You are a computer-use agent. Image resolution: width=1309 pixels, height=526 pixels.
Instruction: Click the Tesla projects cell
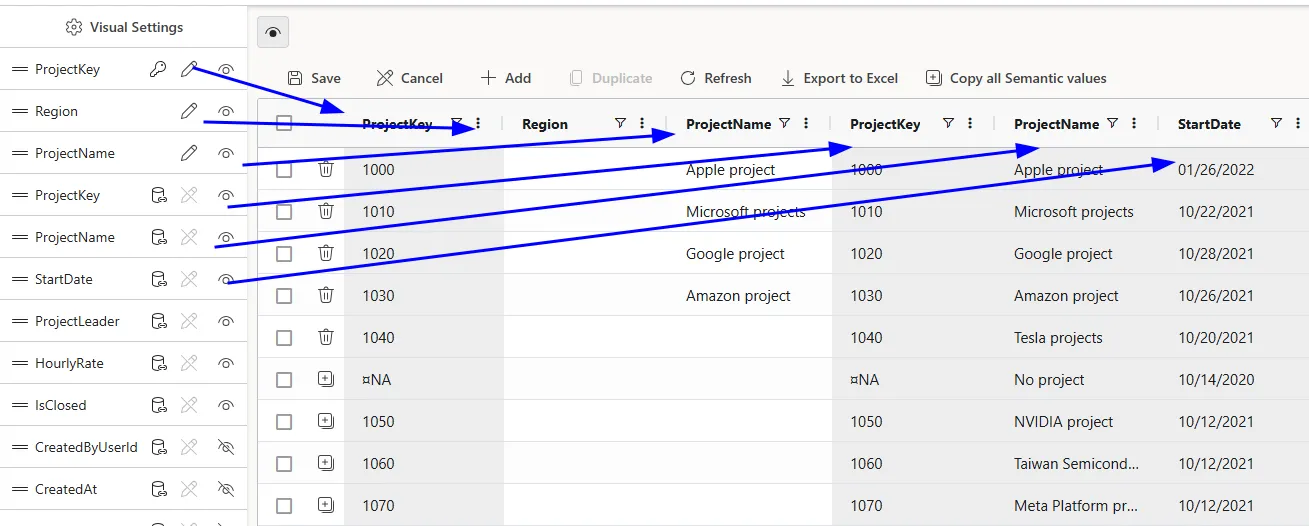1058,338
